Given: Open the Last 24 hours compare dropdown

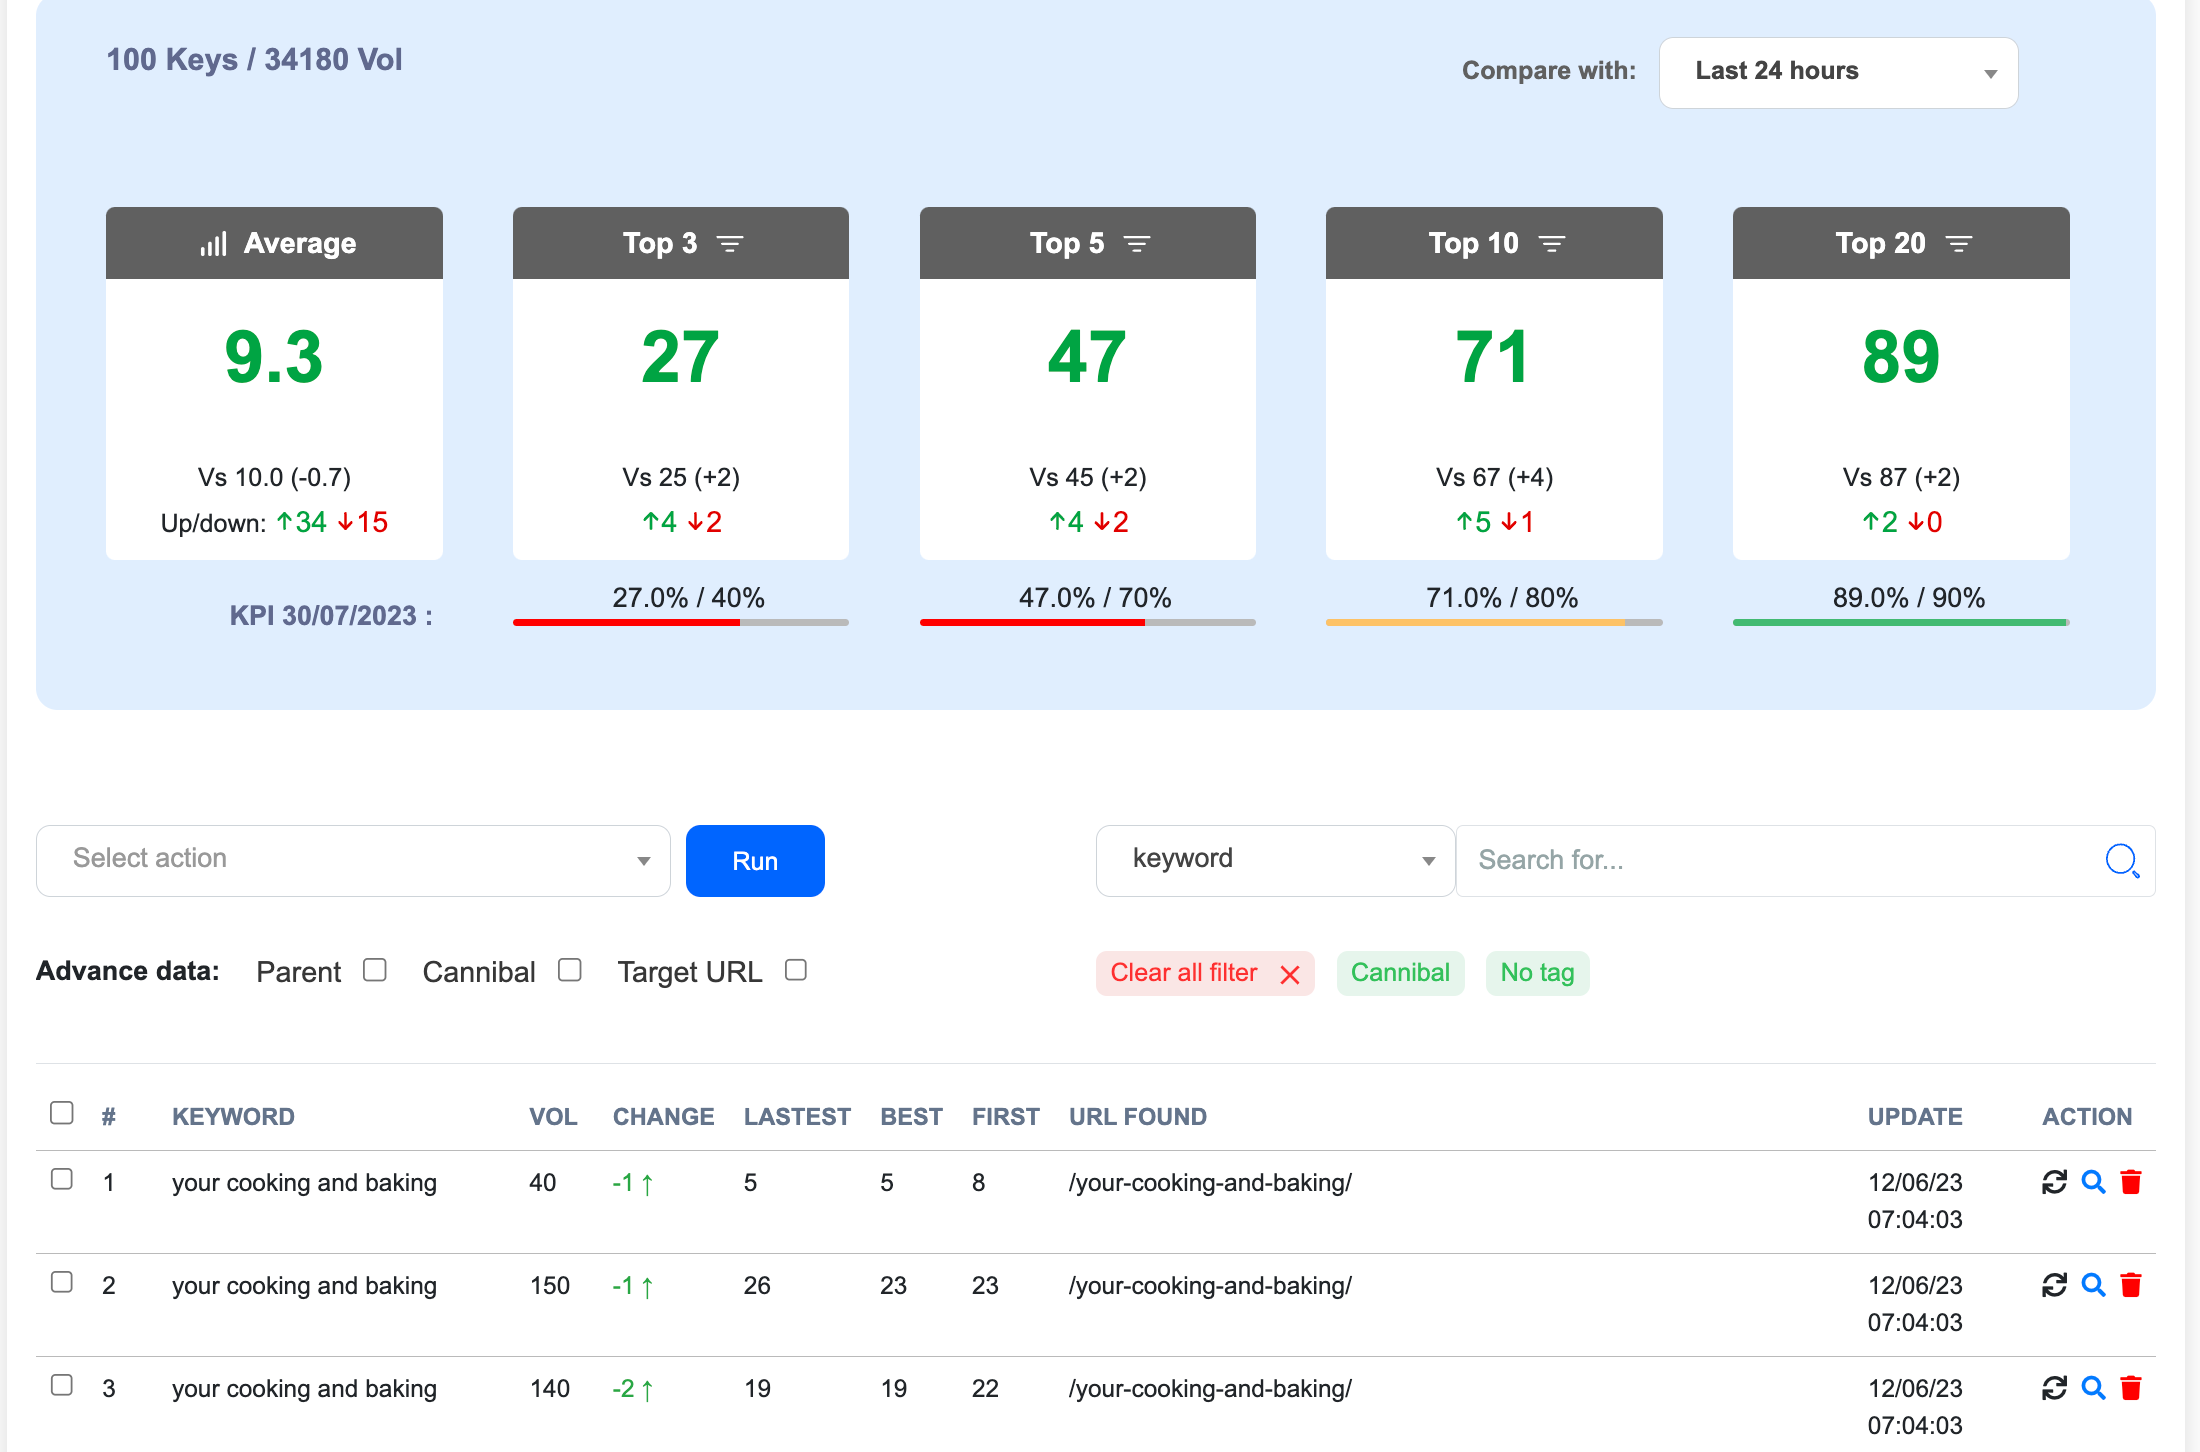Looking at the screenshot, I should 1838,73.
